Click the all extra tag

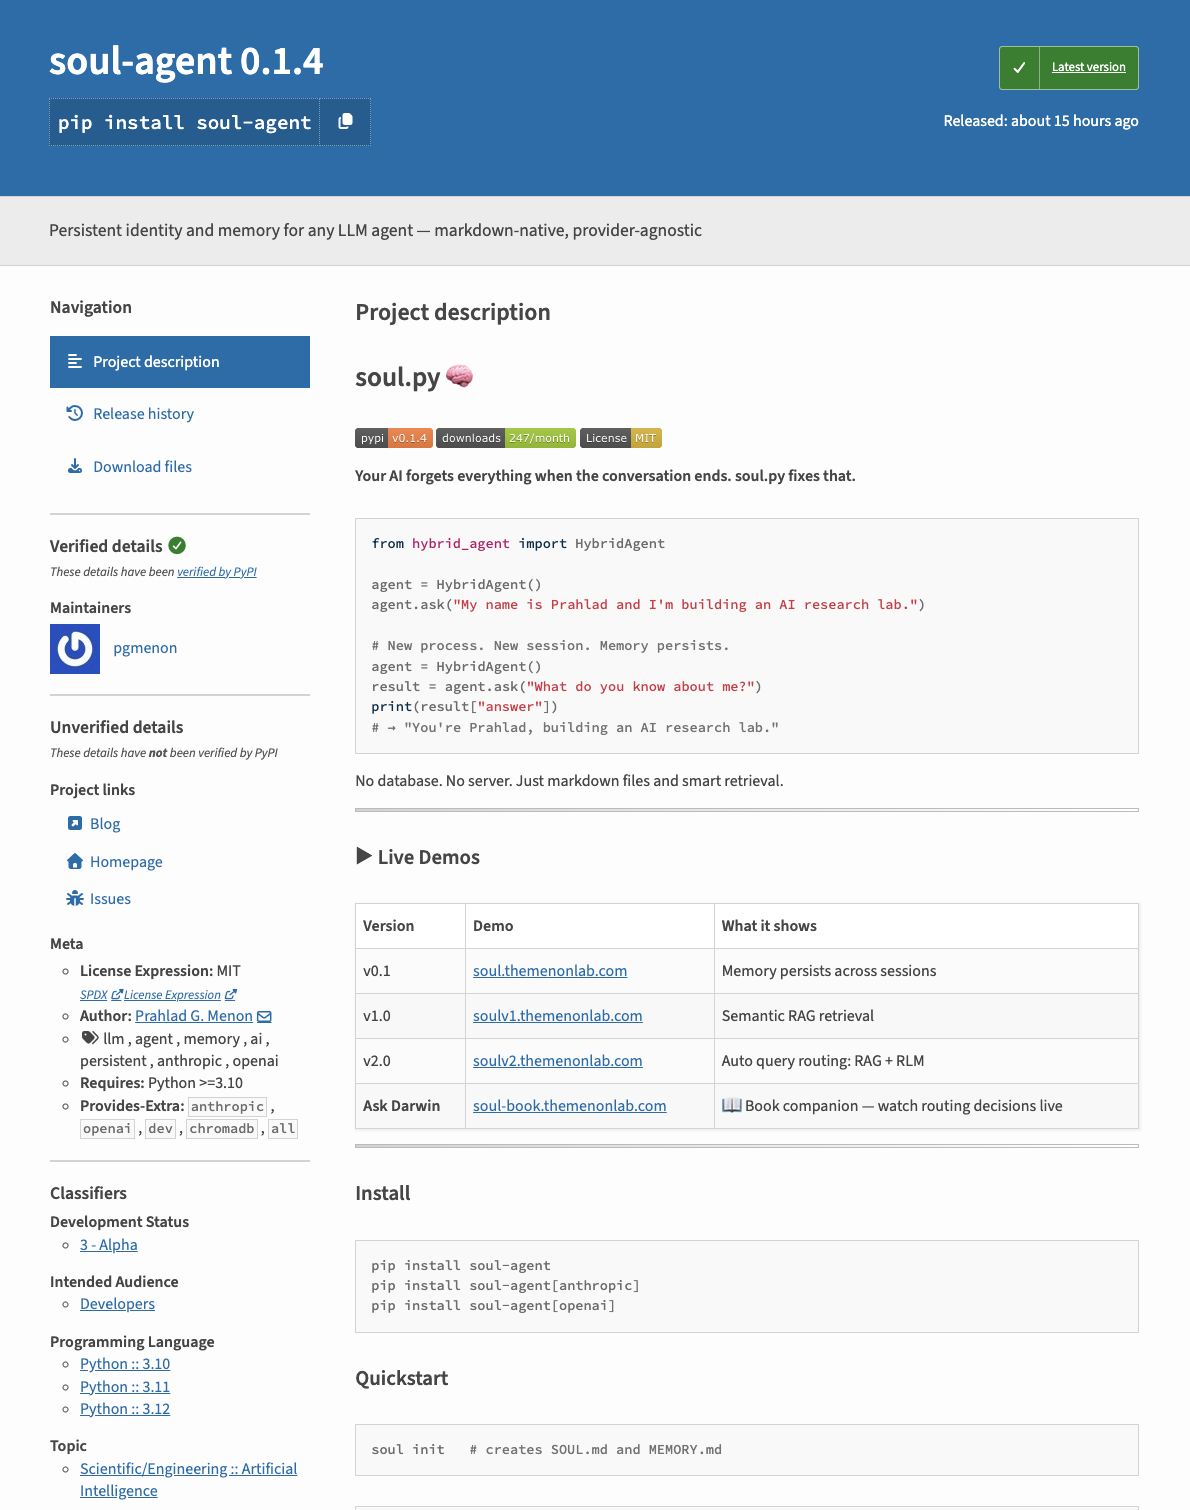point(283,1129)
